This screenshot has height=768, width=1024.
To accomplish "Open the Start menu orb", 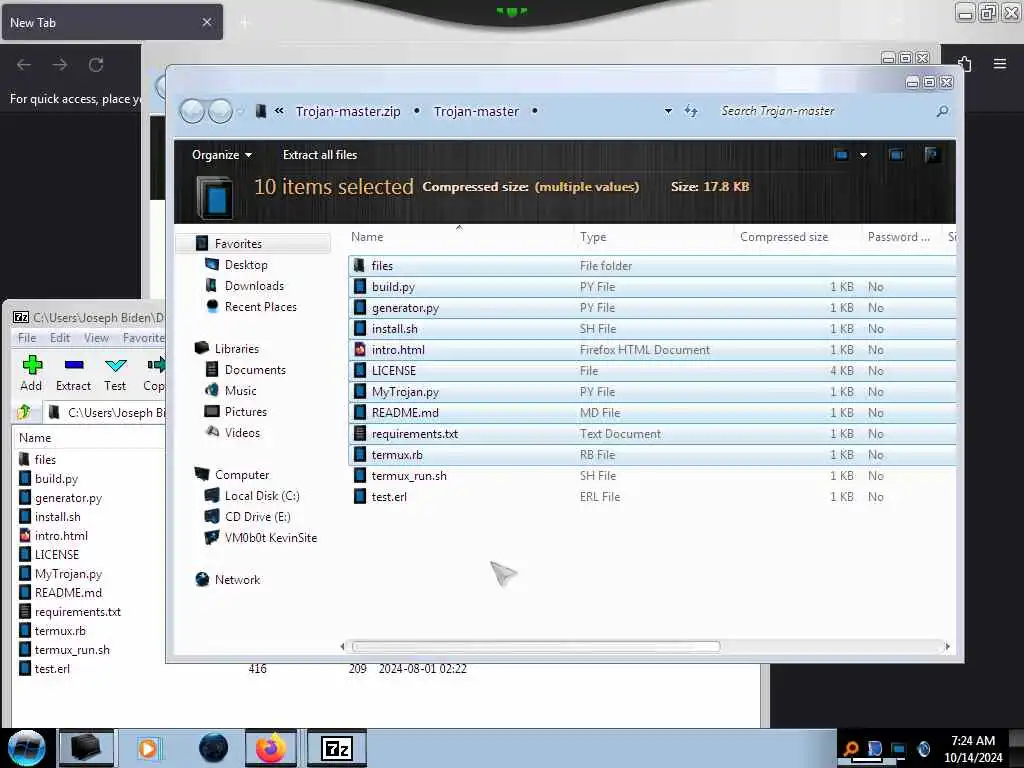I will [27, 748].
